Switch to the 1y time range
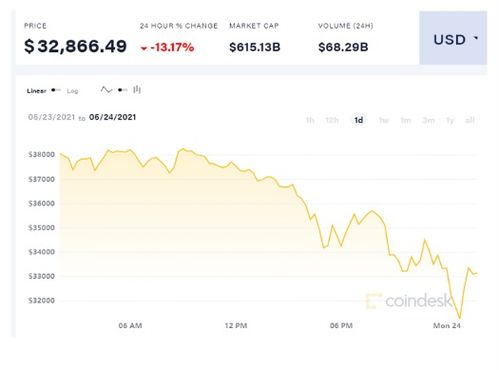Screen dimensions: 499x370 pos(450,120)
